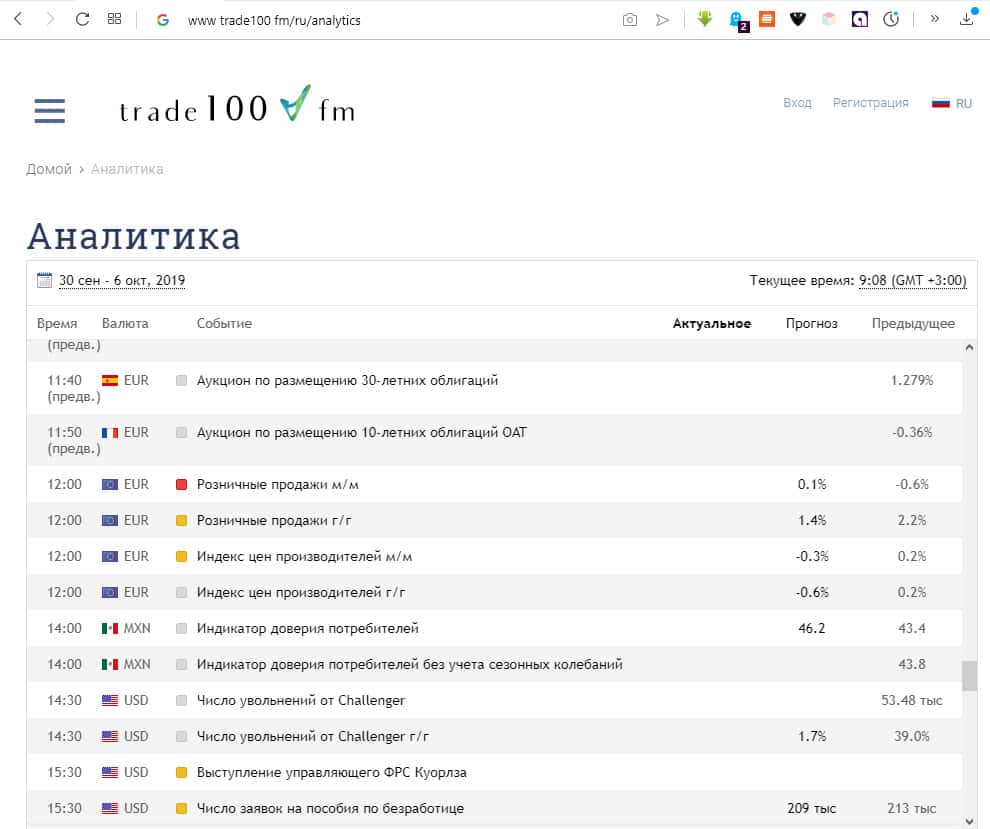This screenshot has height=829, width=990.
Task: Click the Вход login link
Action: 797,103
